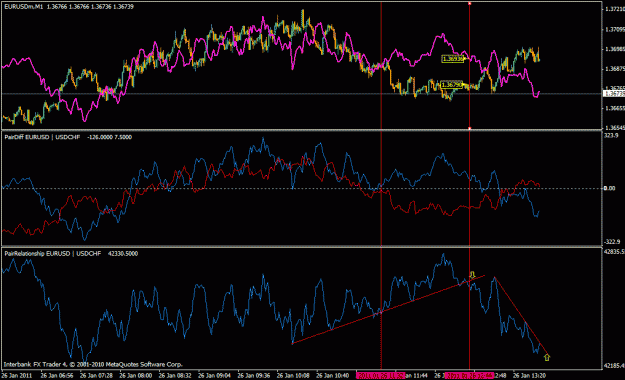Screen dimensions: 625x380
Task: Click the 26 Jan 10:08 time axis label
Action: [x=293, y=376]
